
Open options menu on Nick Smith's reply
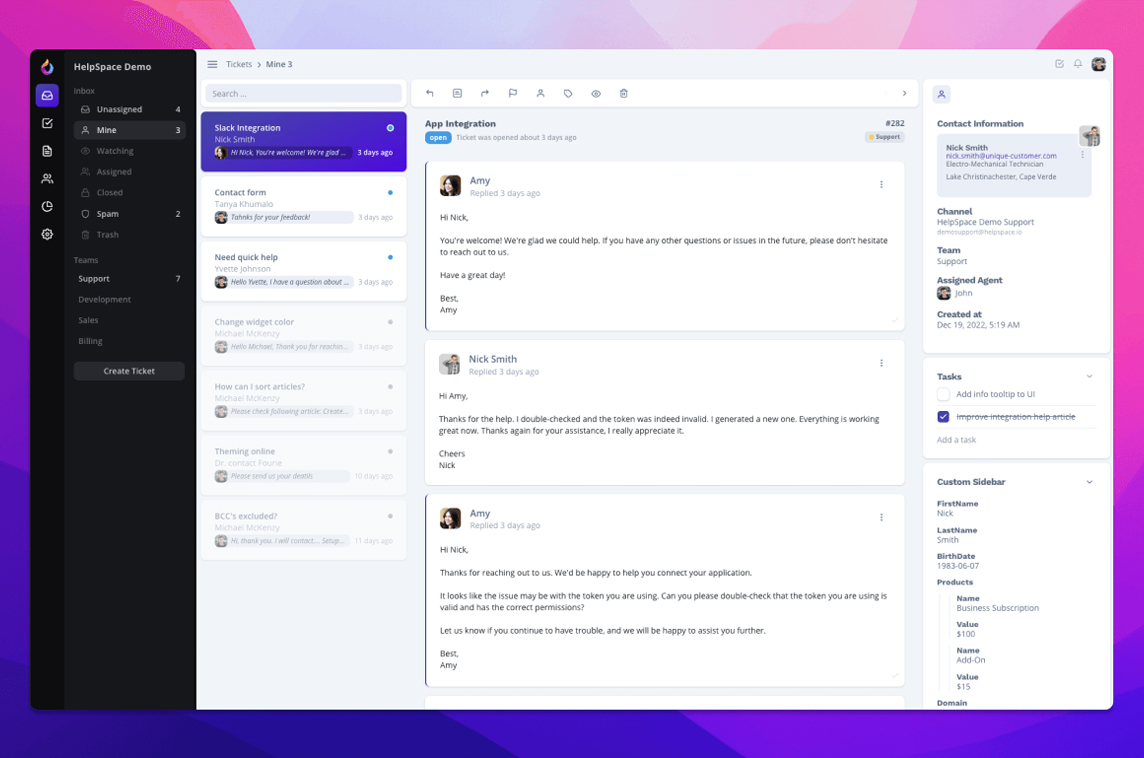click(881, 363)
